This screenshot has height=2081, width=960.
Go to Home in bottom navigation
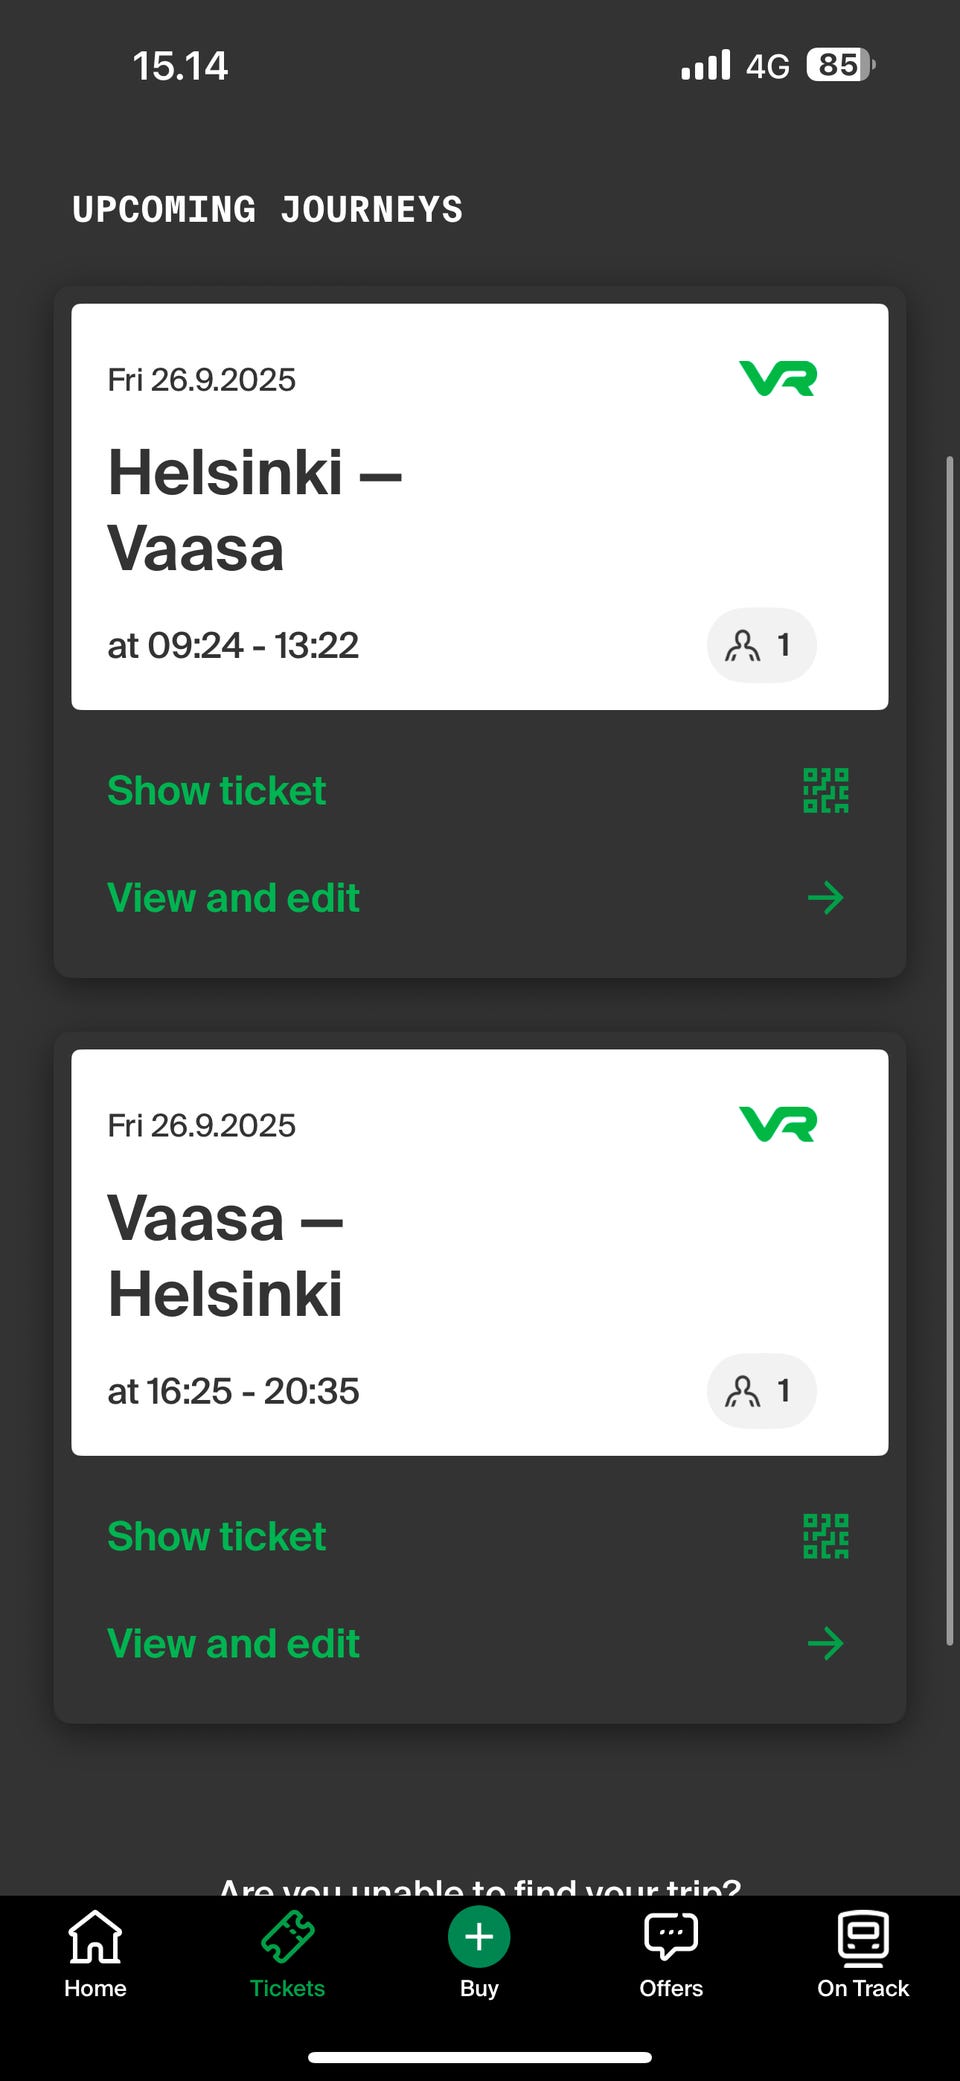pyautogui.click(x=95, y=1955)
